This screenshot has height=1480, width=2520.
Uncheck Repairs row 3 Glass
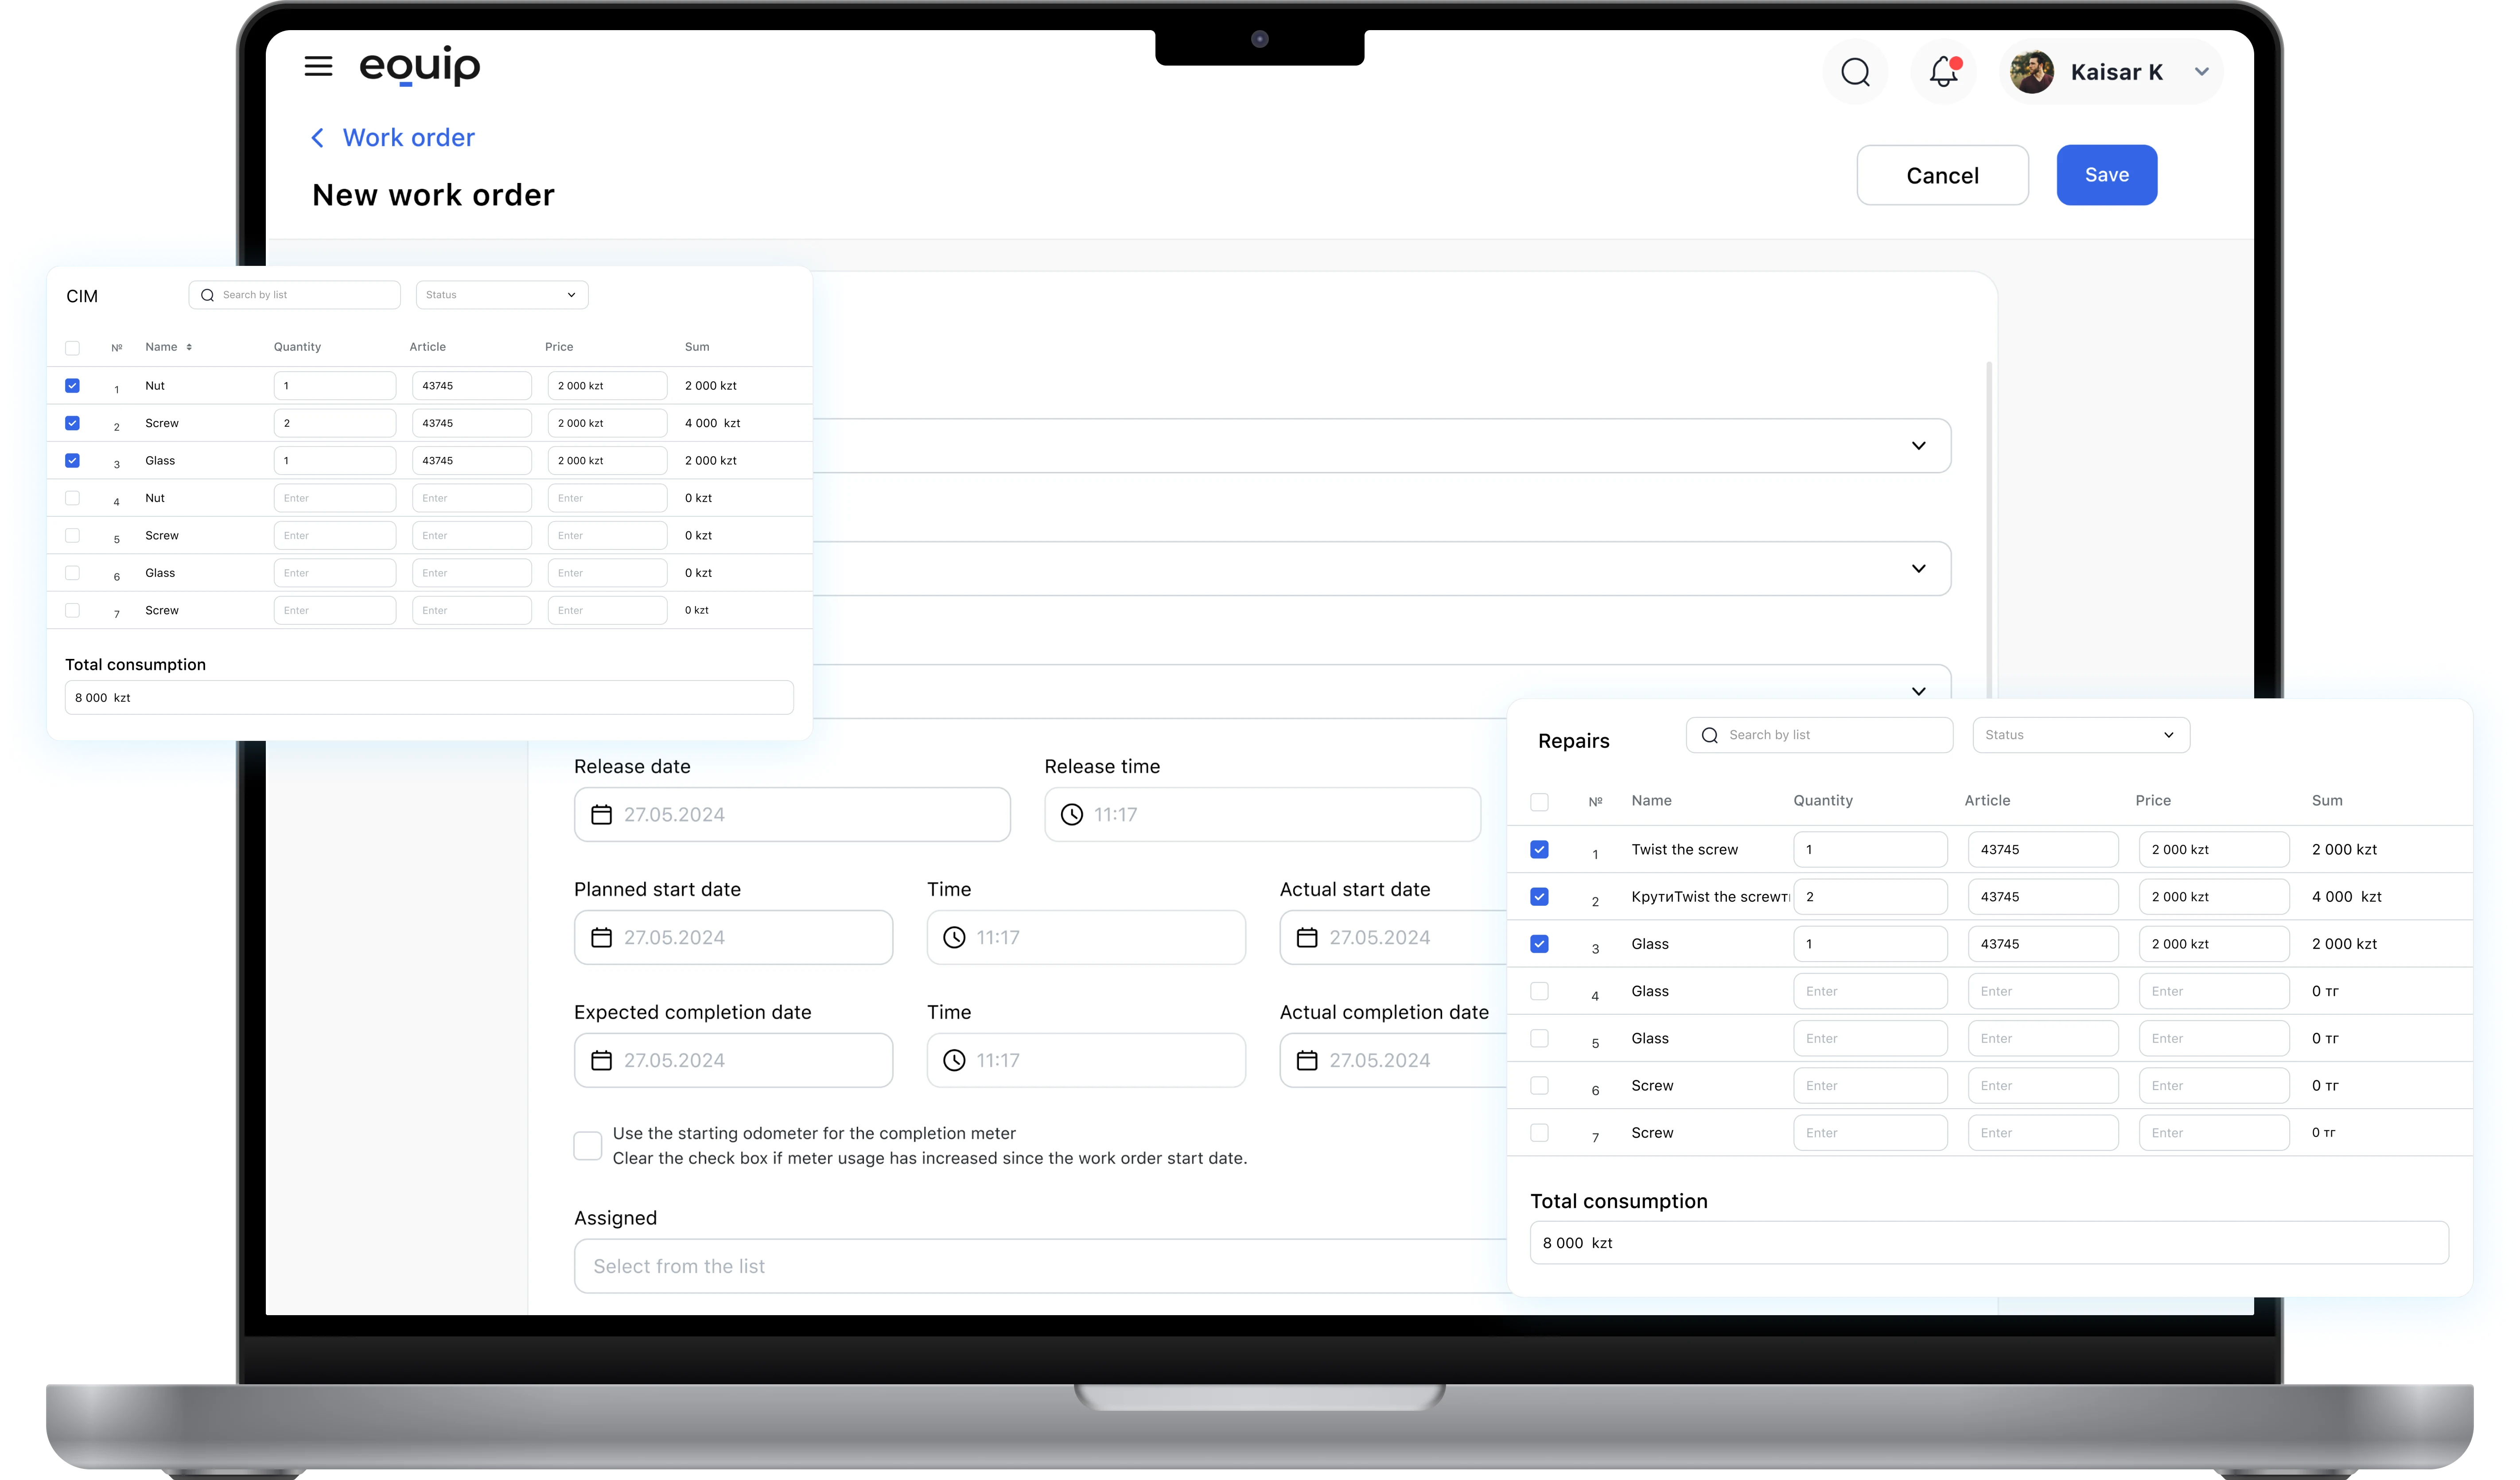1539,944
